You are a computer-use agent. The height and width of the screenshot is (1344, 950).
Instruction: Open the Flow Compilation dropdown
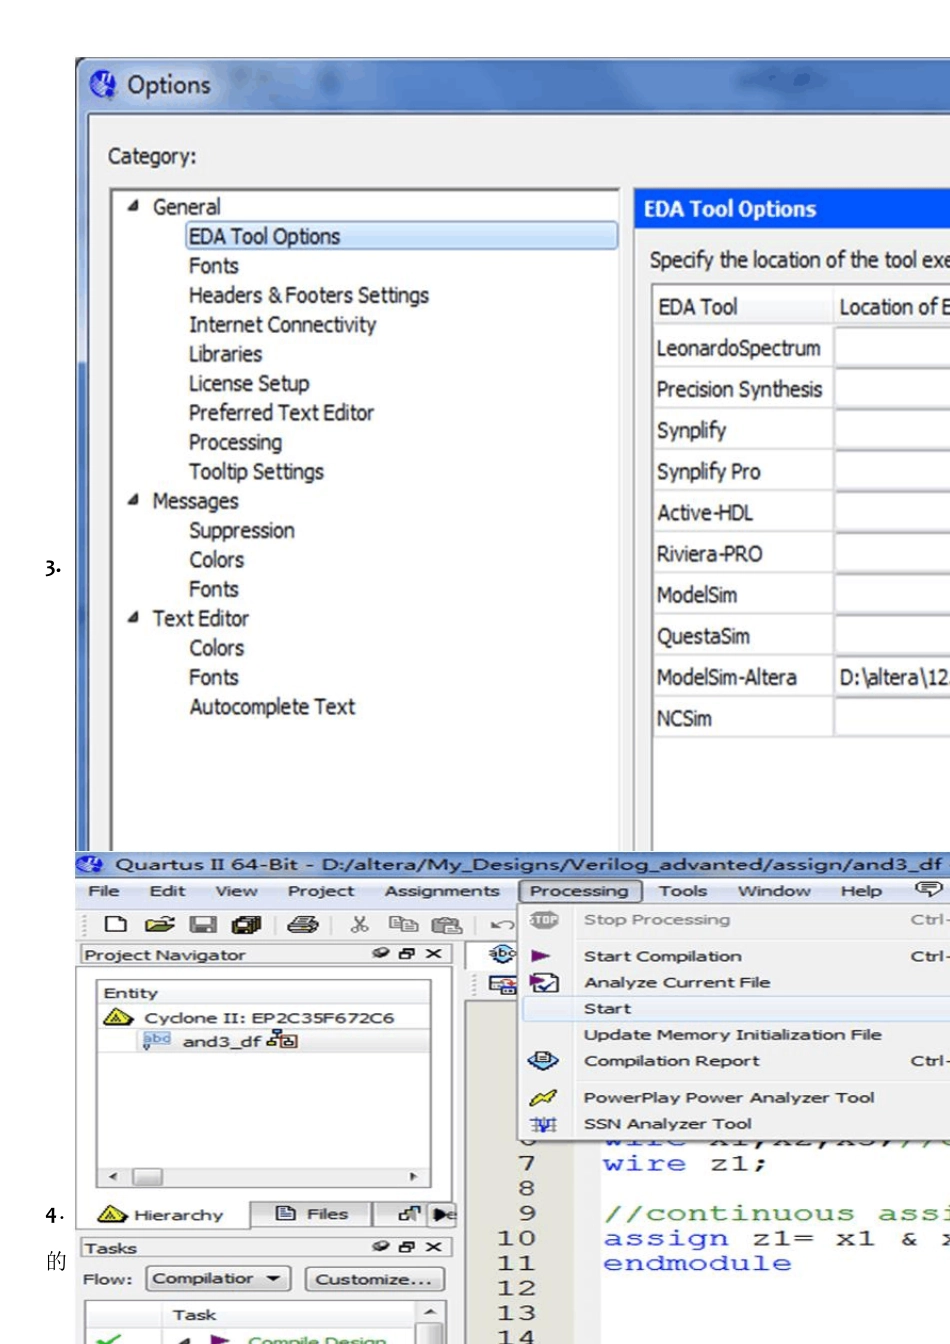click(218, 1278)
